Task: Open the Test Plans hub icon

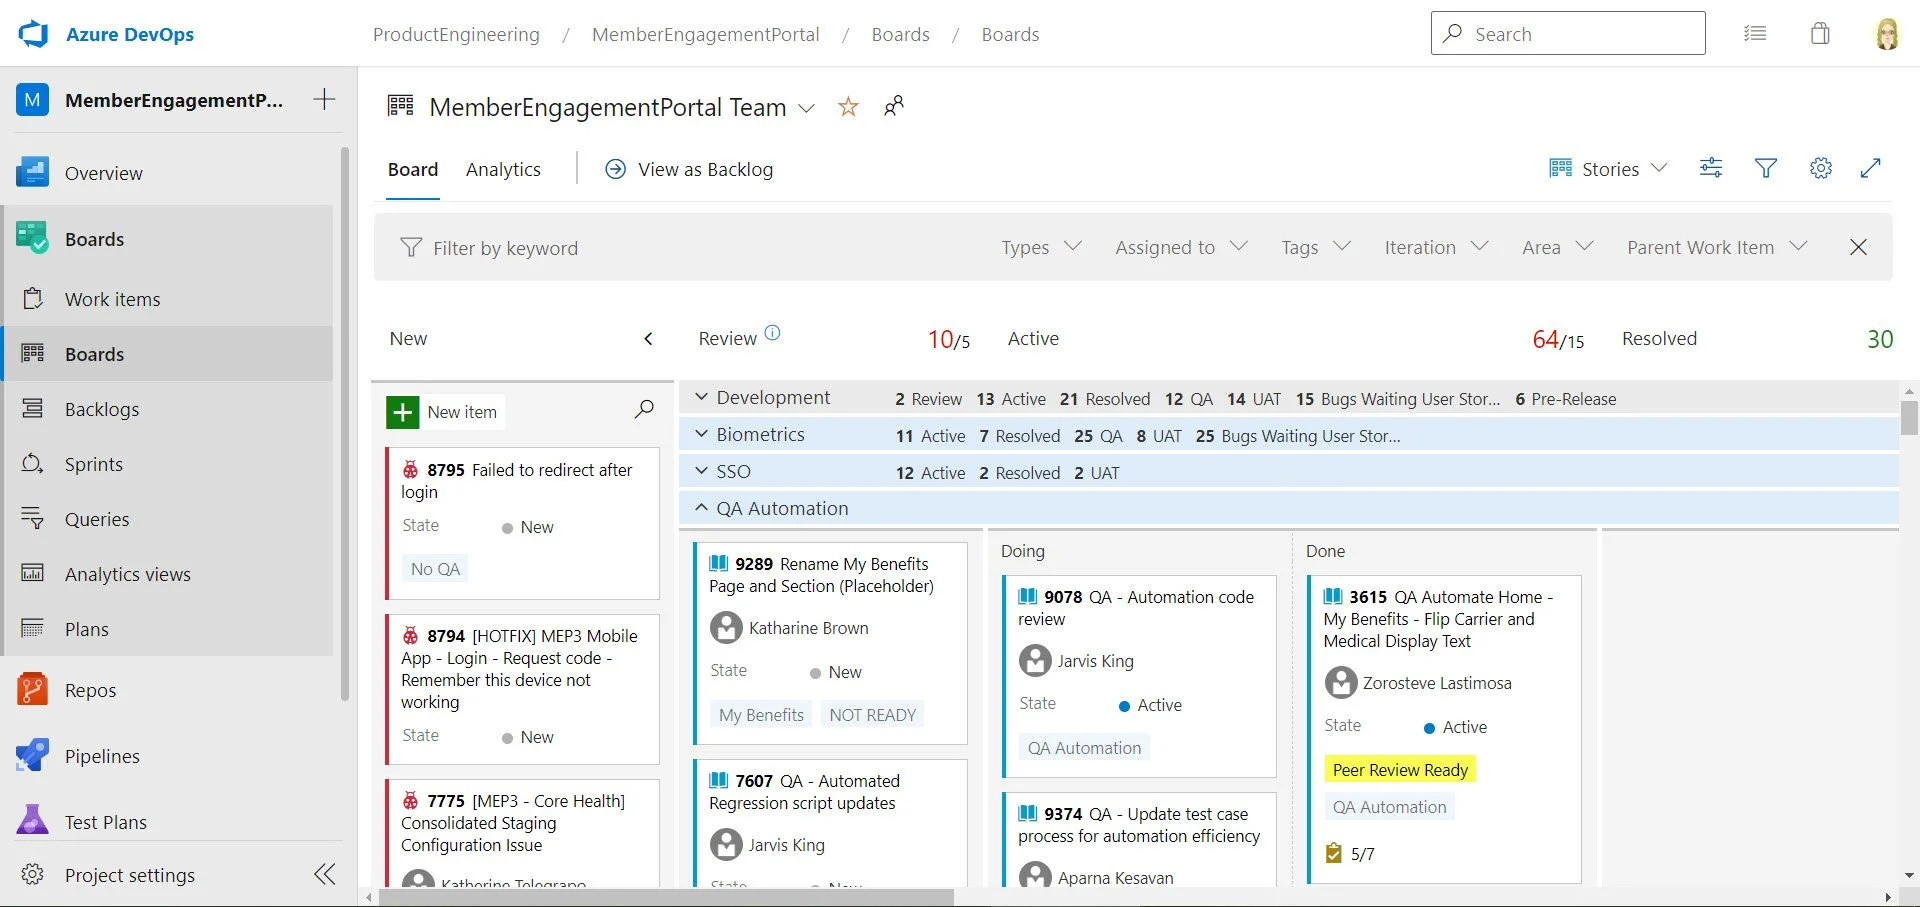Action: pos(32,822)
